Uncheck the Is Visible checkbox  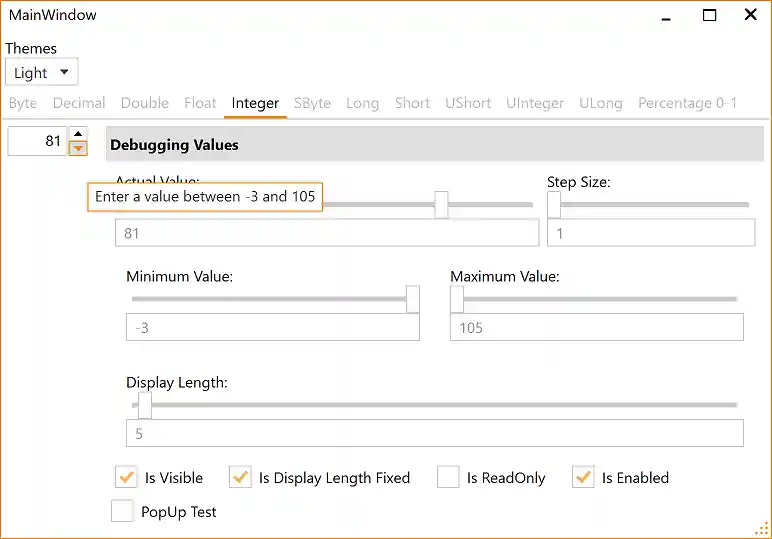[x=126, y=477]
